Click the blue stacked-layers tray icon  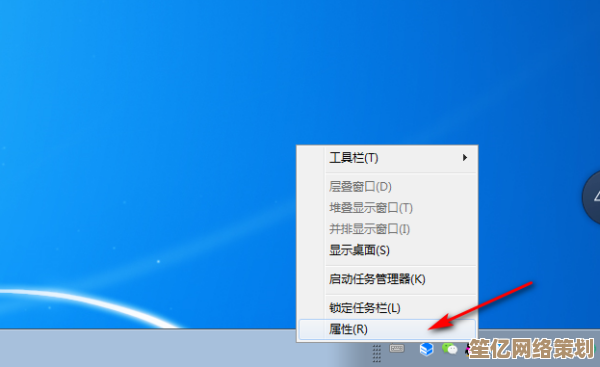point(426,349)
